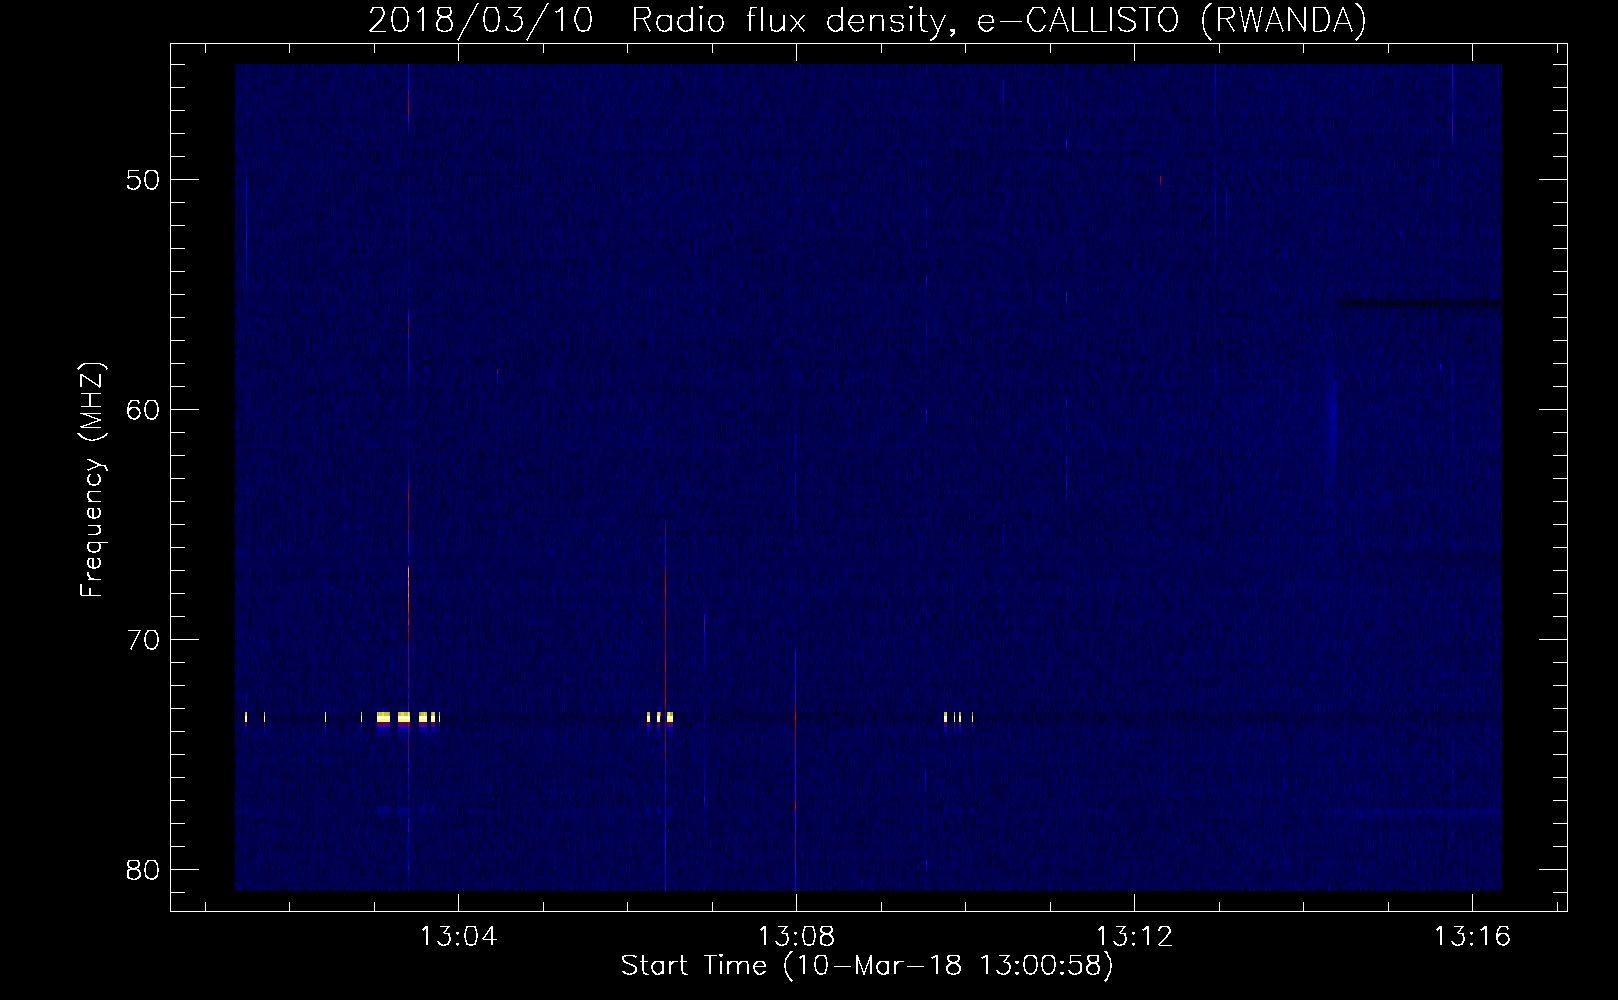This screenshot has width=1618, height=1000.
Task: Click the small red dot at 50 MHz near 13:12
Action: click(x=1160, y=181)
